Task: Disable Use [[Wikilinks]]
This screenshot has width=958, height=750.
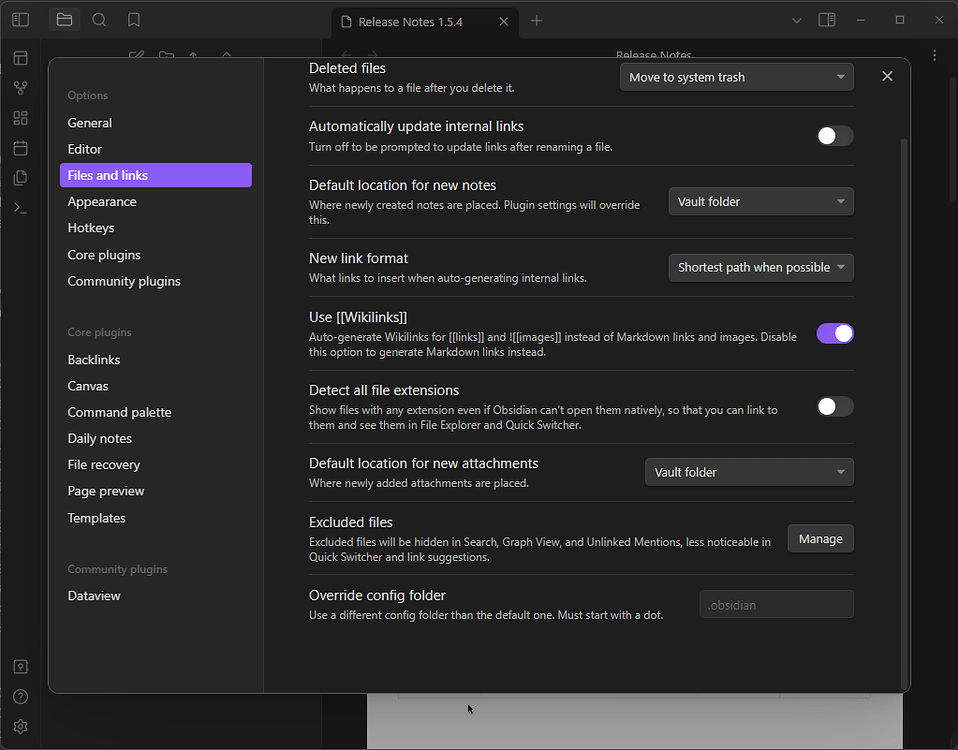Action: click(835, 333)
